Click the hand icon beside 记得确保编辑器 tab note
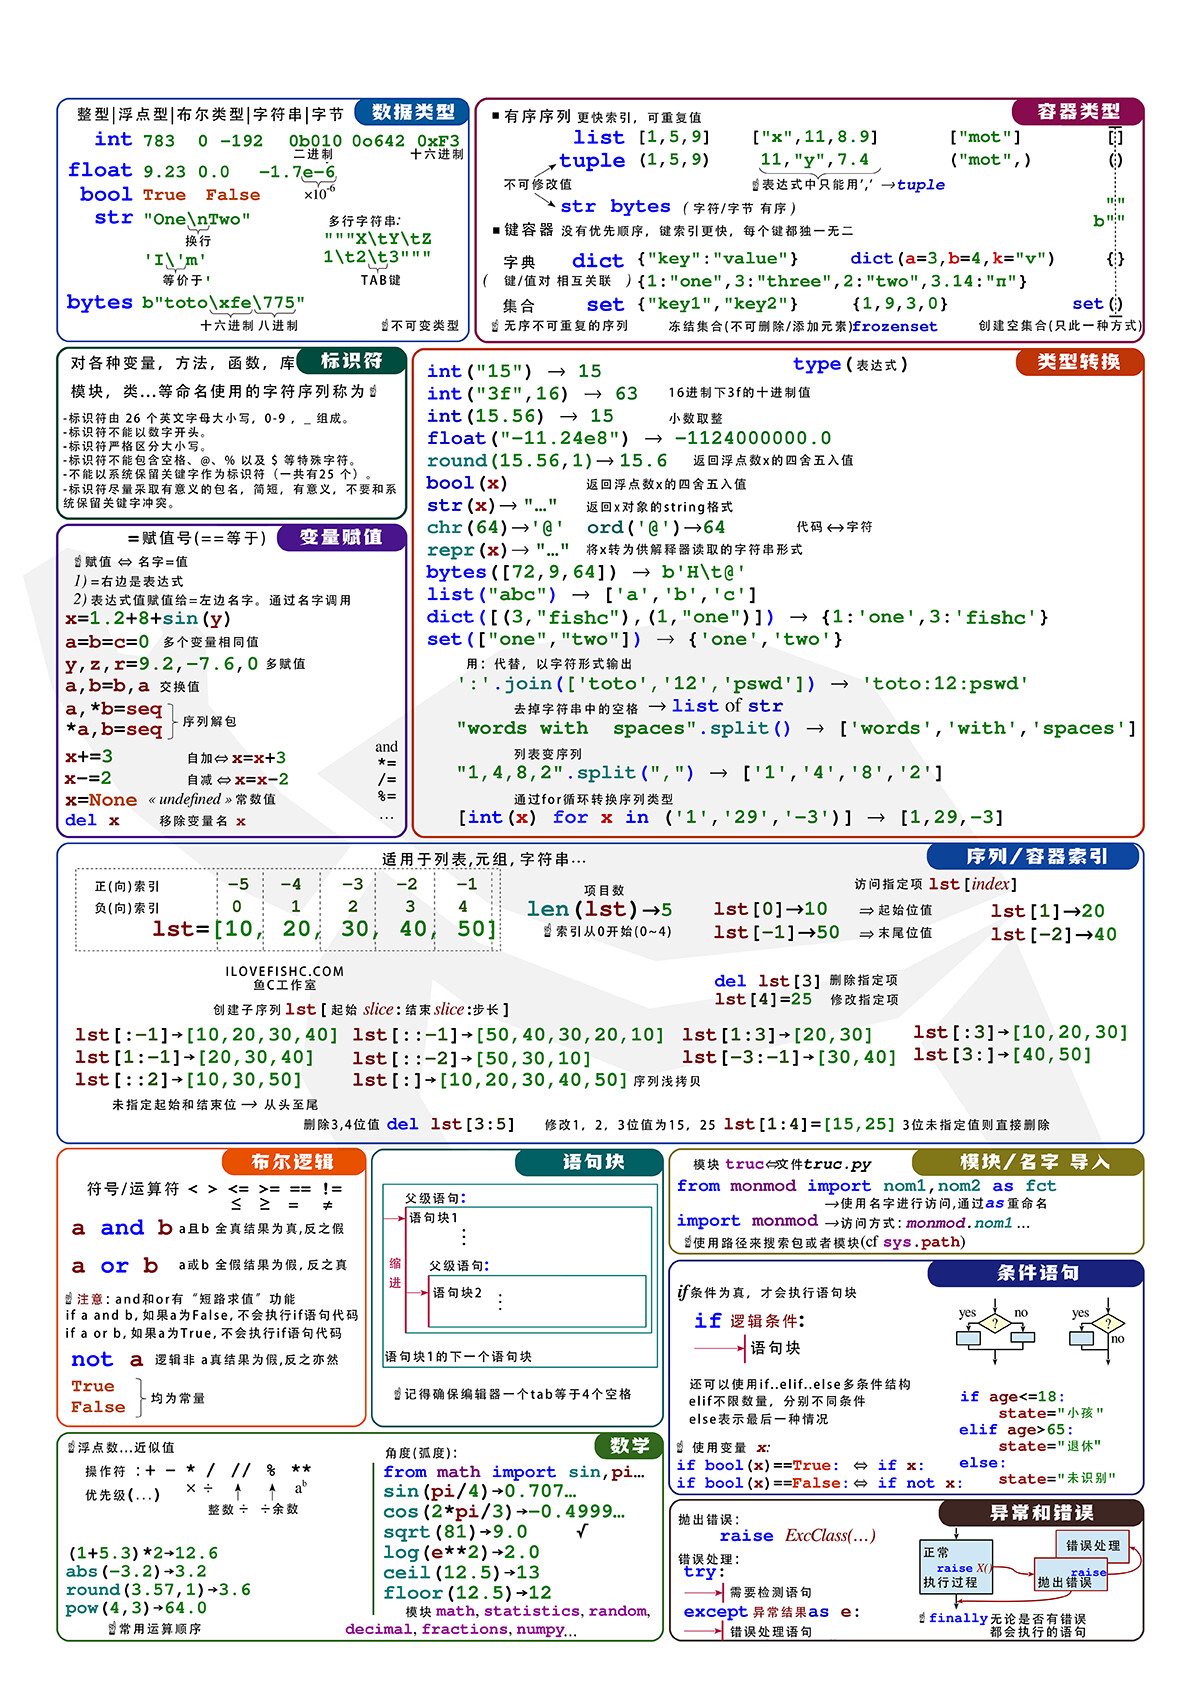The width and height of the screenshot is (1200, 1698). coord(397,1394)
